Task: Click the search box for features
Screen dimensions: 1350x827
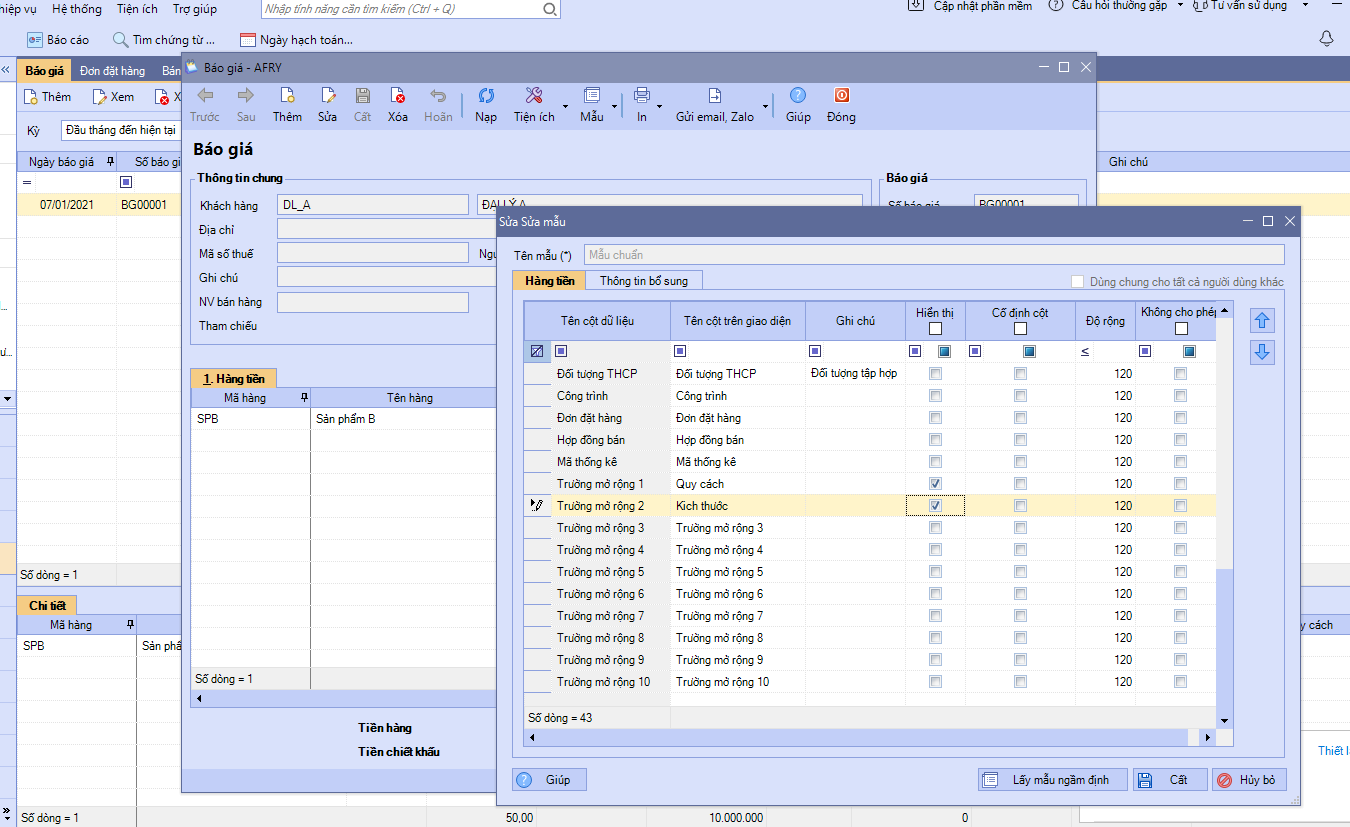Action: (400, 9)
